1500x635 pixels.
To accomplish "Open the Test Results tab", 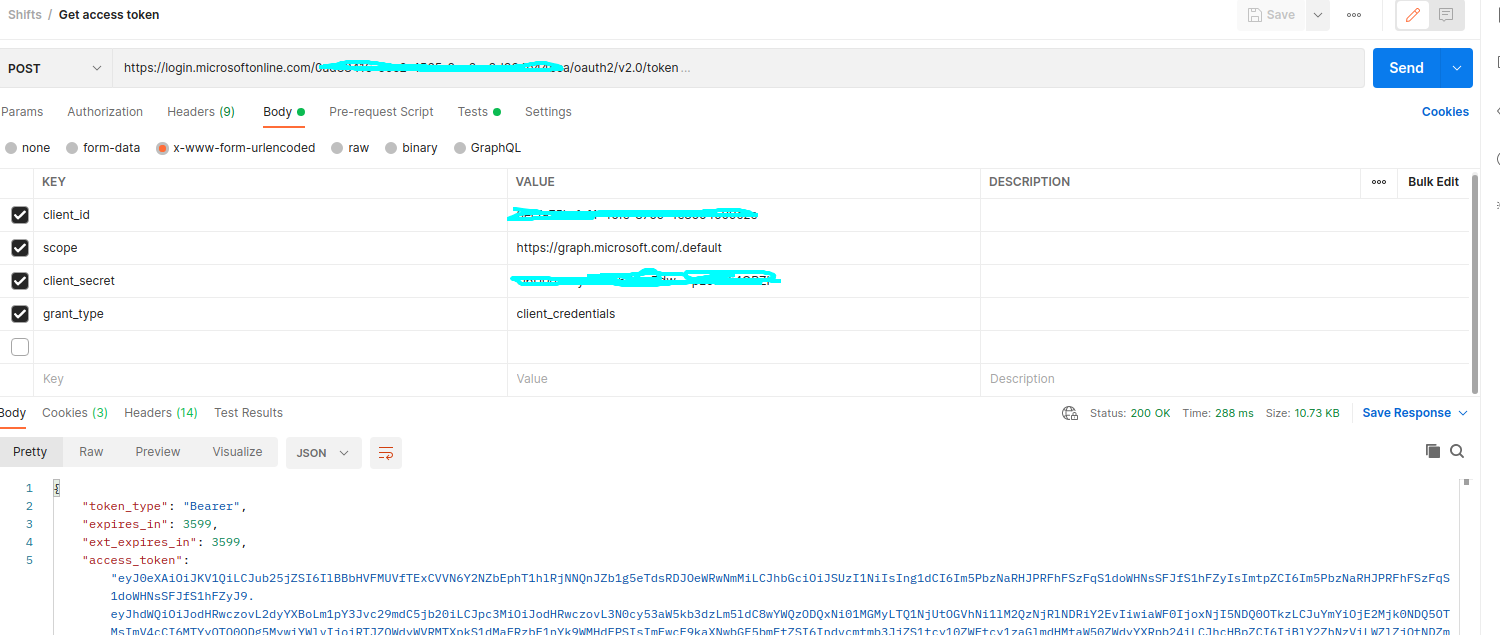I will pyautogui.click(x=248, y=413).
